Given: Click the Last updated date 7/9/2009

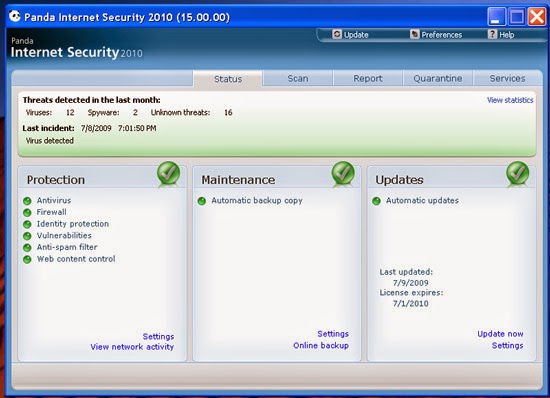Looking at the screenshot, I should coord(410,283).
